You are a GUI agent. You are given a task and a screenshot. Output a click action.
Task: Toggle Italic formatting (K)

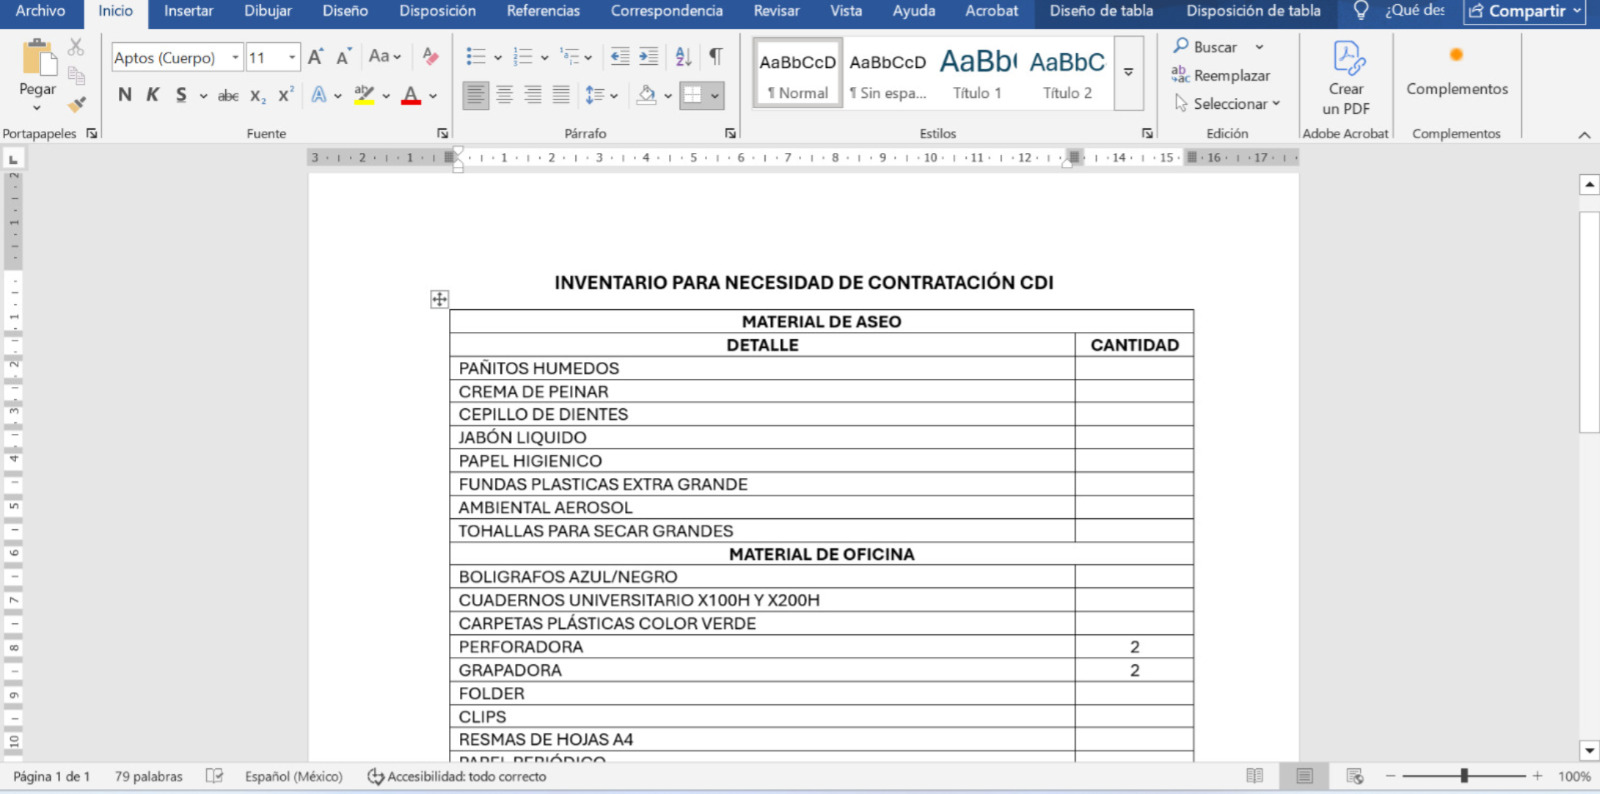152,95
